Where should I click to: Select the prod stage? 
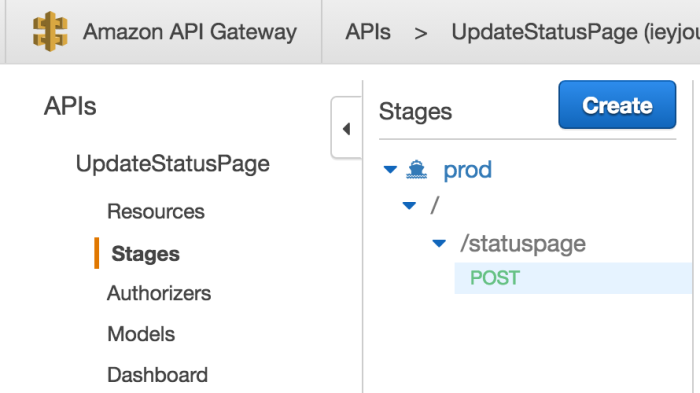tap(467, 170)
